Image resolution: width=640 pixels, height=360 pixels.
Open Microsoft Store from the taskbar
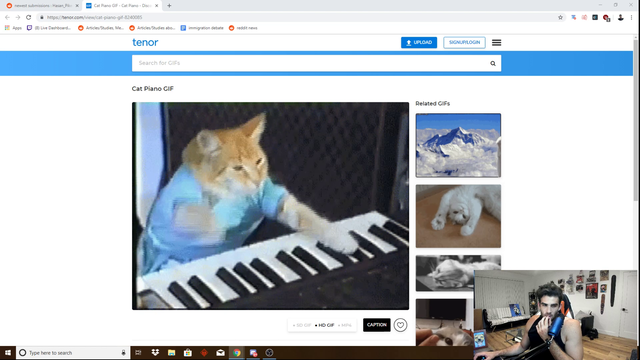(188, 353)
